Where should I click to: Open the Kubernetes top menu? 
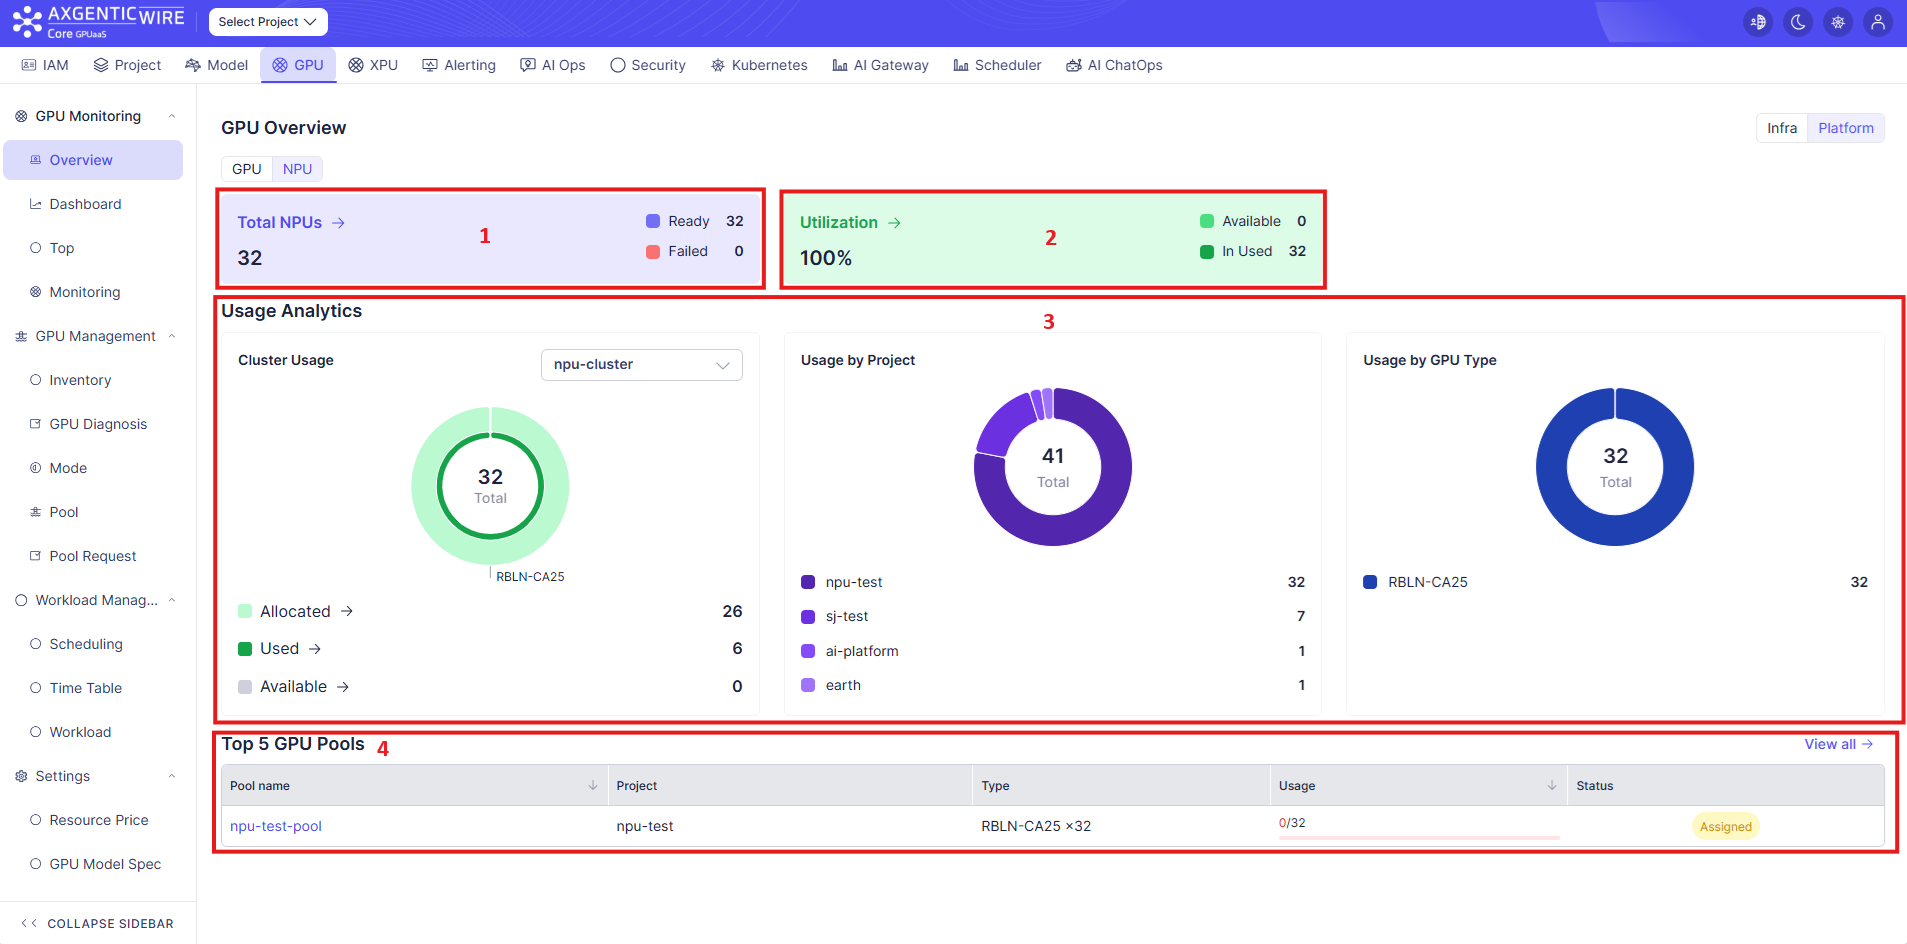(759, 65)
